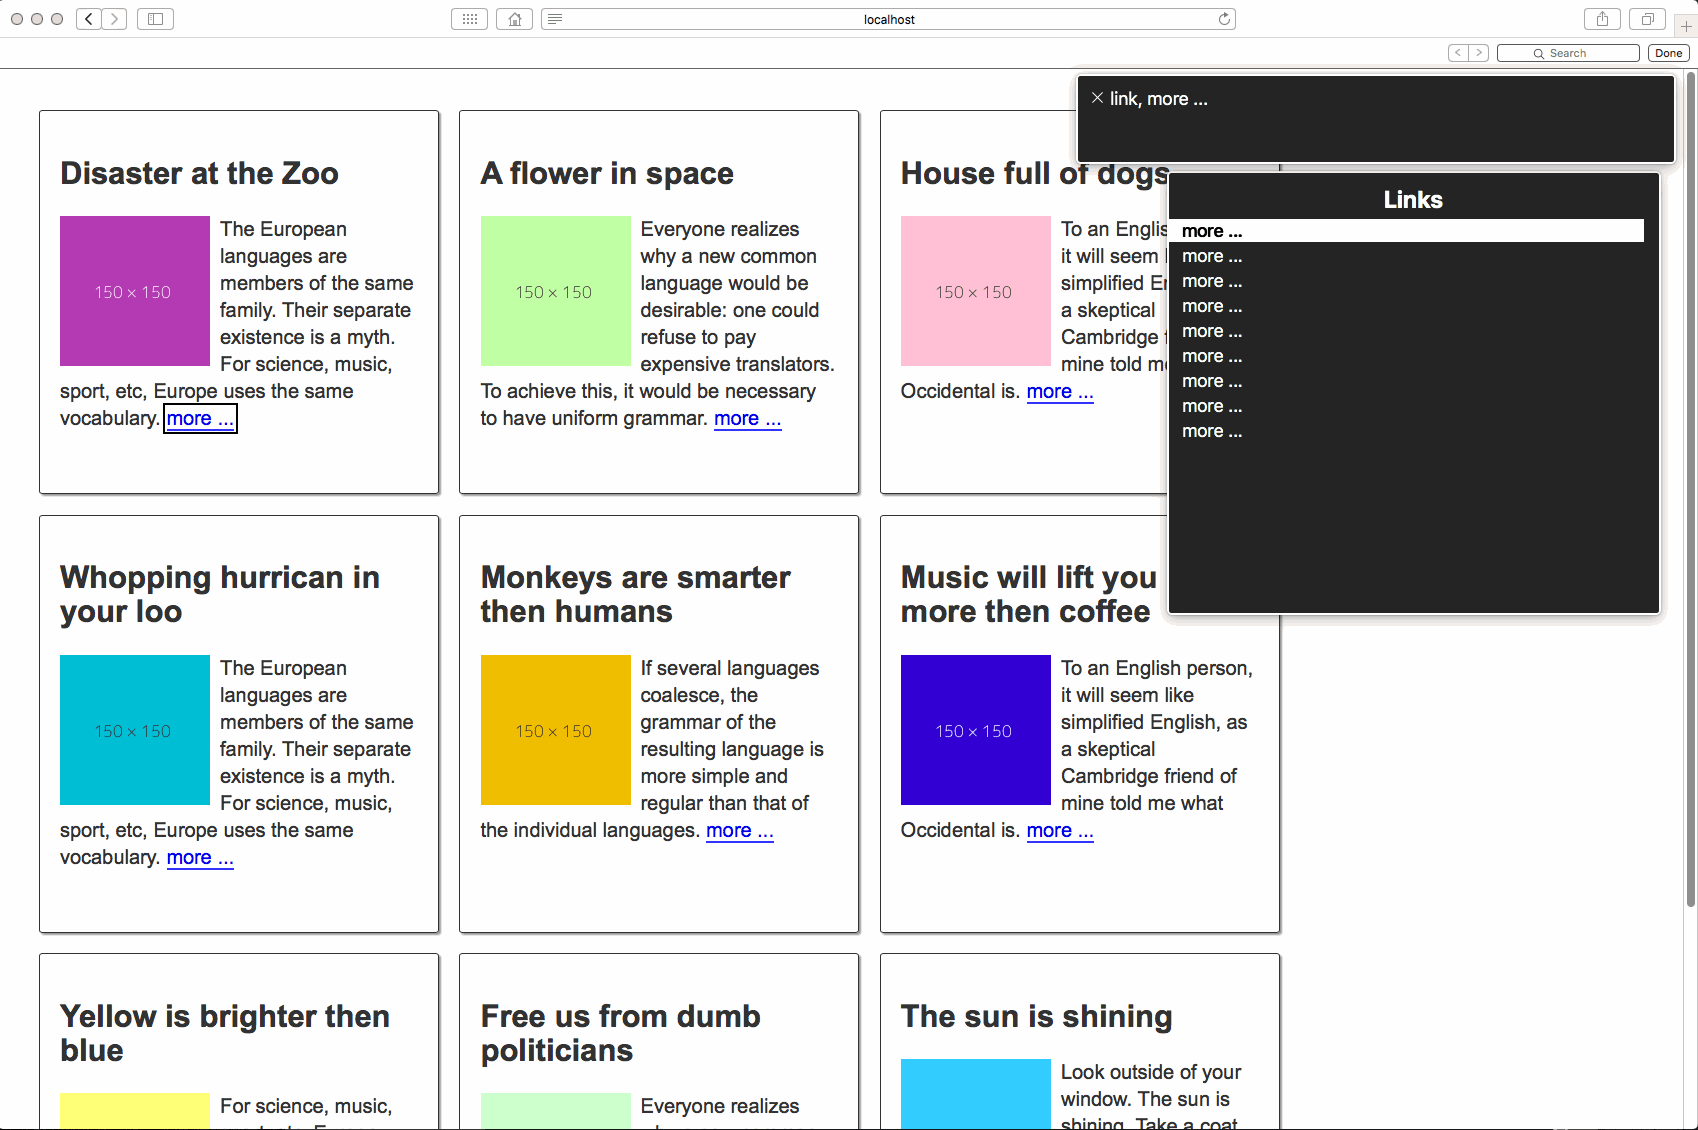This screenshot has height=1130, width=1698.
Task: Go back with the Safari back arrow
Action: pos(89,19)
